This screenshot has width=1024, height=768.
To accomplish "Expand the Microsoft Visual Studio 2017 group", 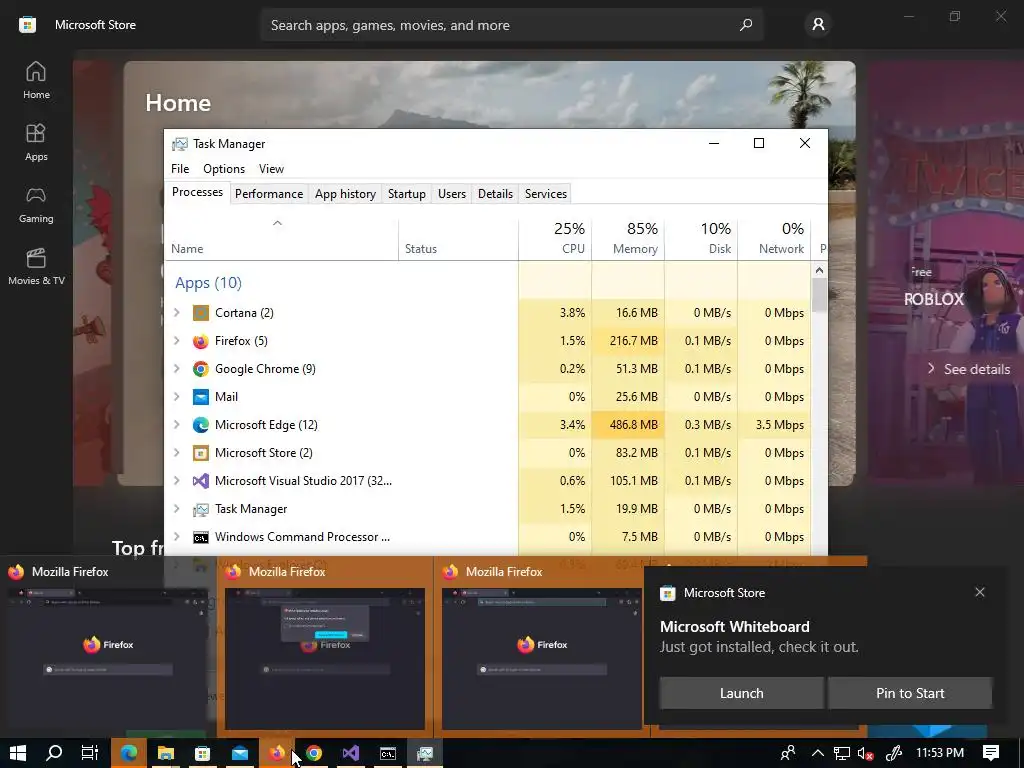I will tap(176, 481).
